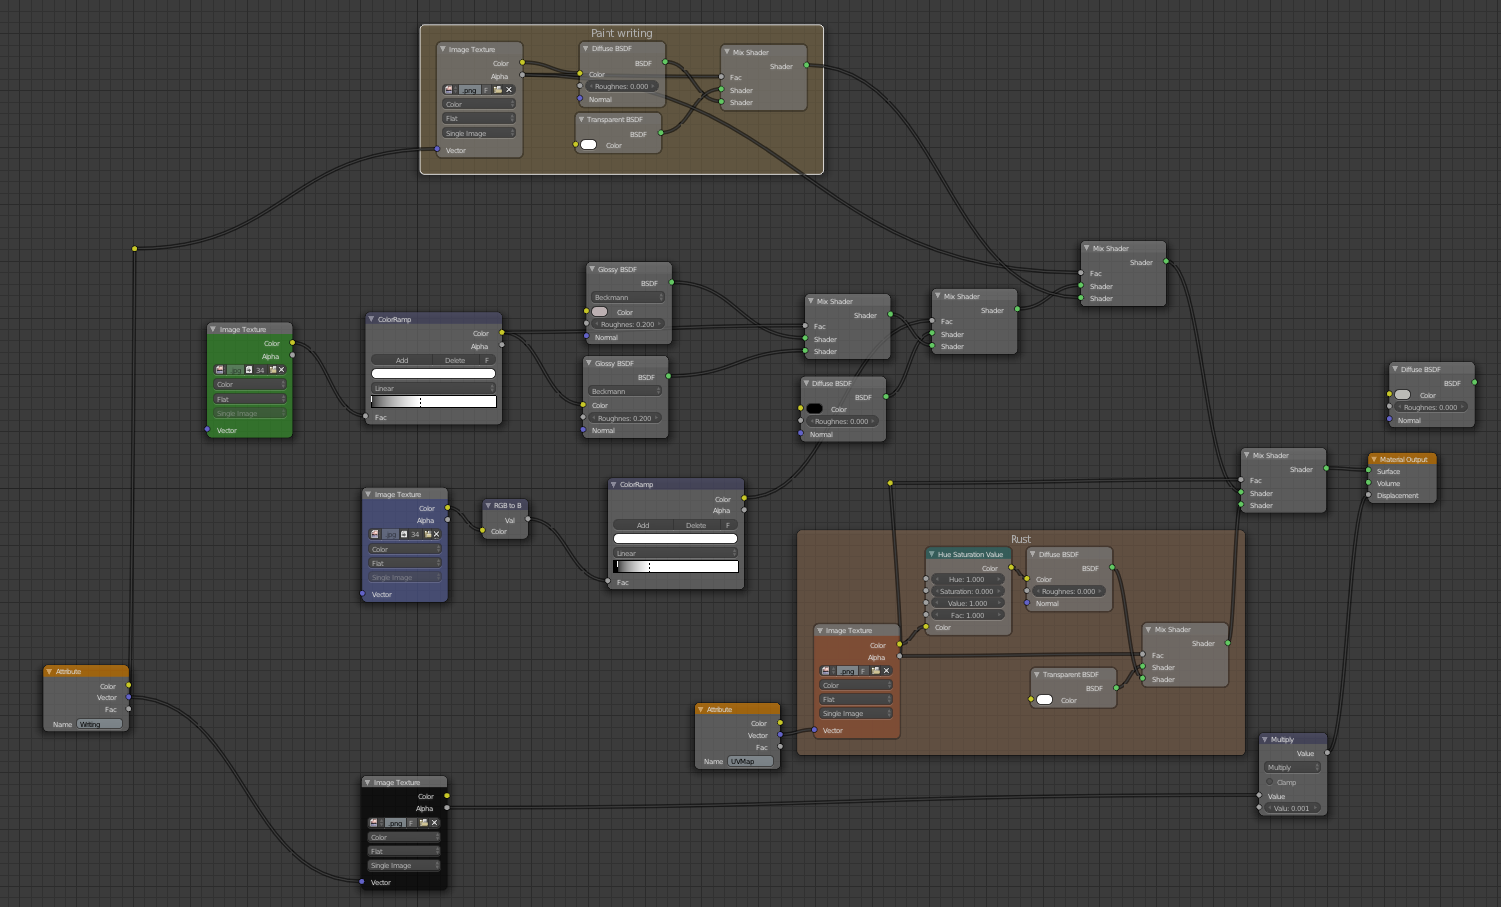This screenshot has height=907, width=1501.
Task: Open Flat projection dropdown in green Image Texture
Action: tap(250, 399)
